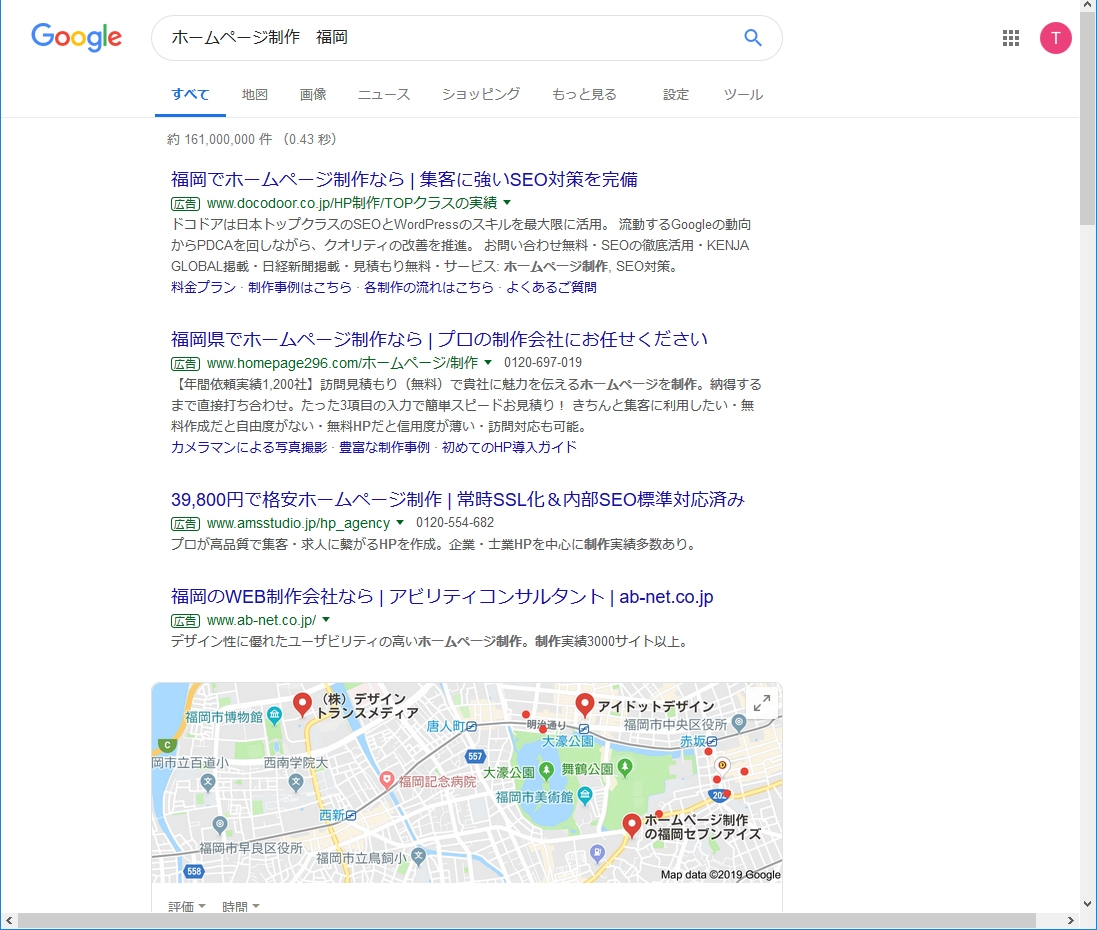Open the pink account avatar T
The height and width of the screenshot is (930, 1097).
pos(1055,38)
